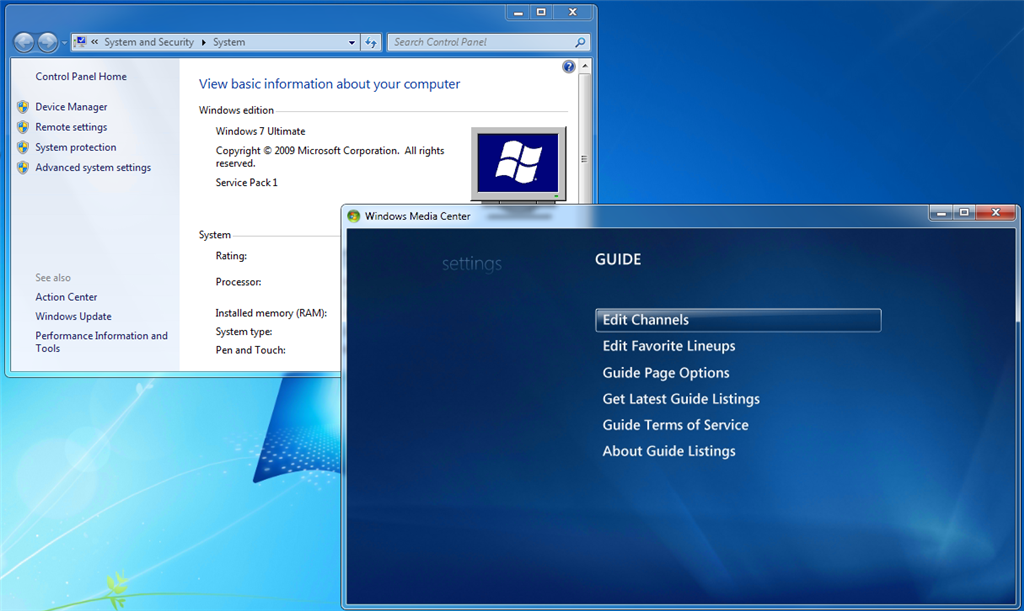
Task: Click the vertical scrollbar thumb in System window
Action: pos(584,138)
